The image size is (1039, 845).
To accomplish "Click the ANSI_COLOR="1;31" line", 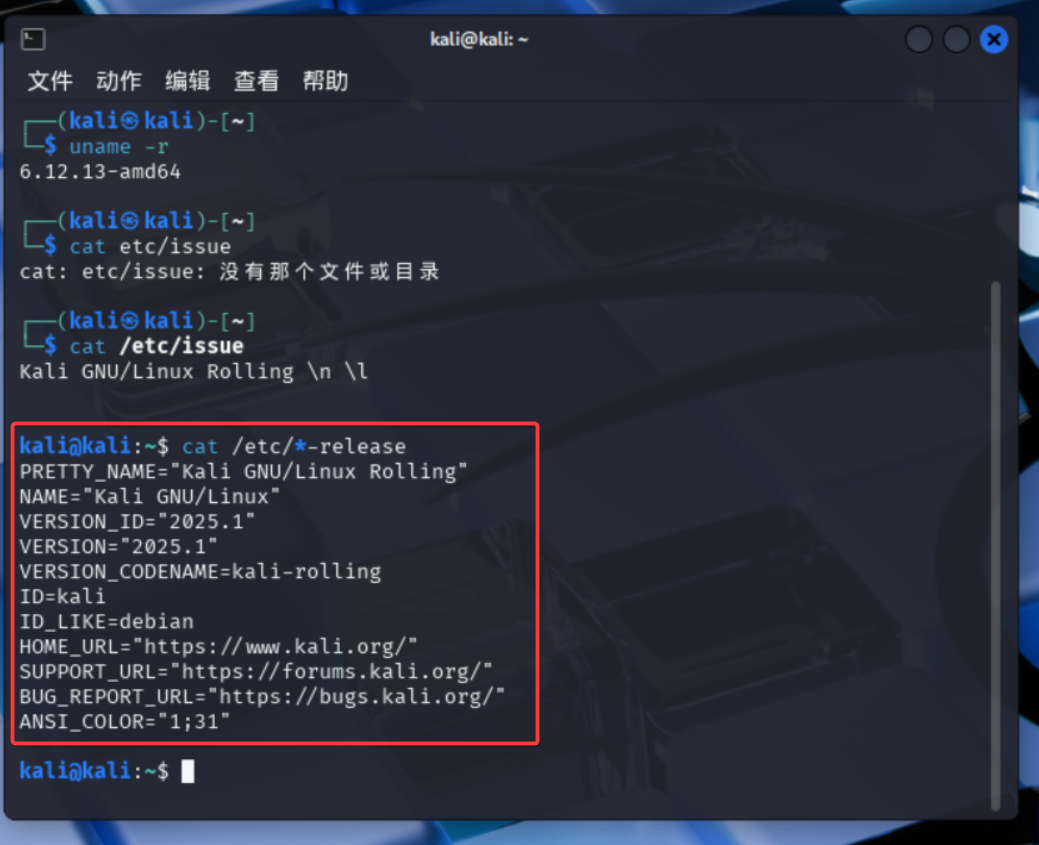I will click(125, 722).
